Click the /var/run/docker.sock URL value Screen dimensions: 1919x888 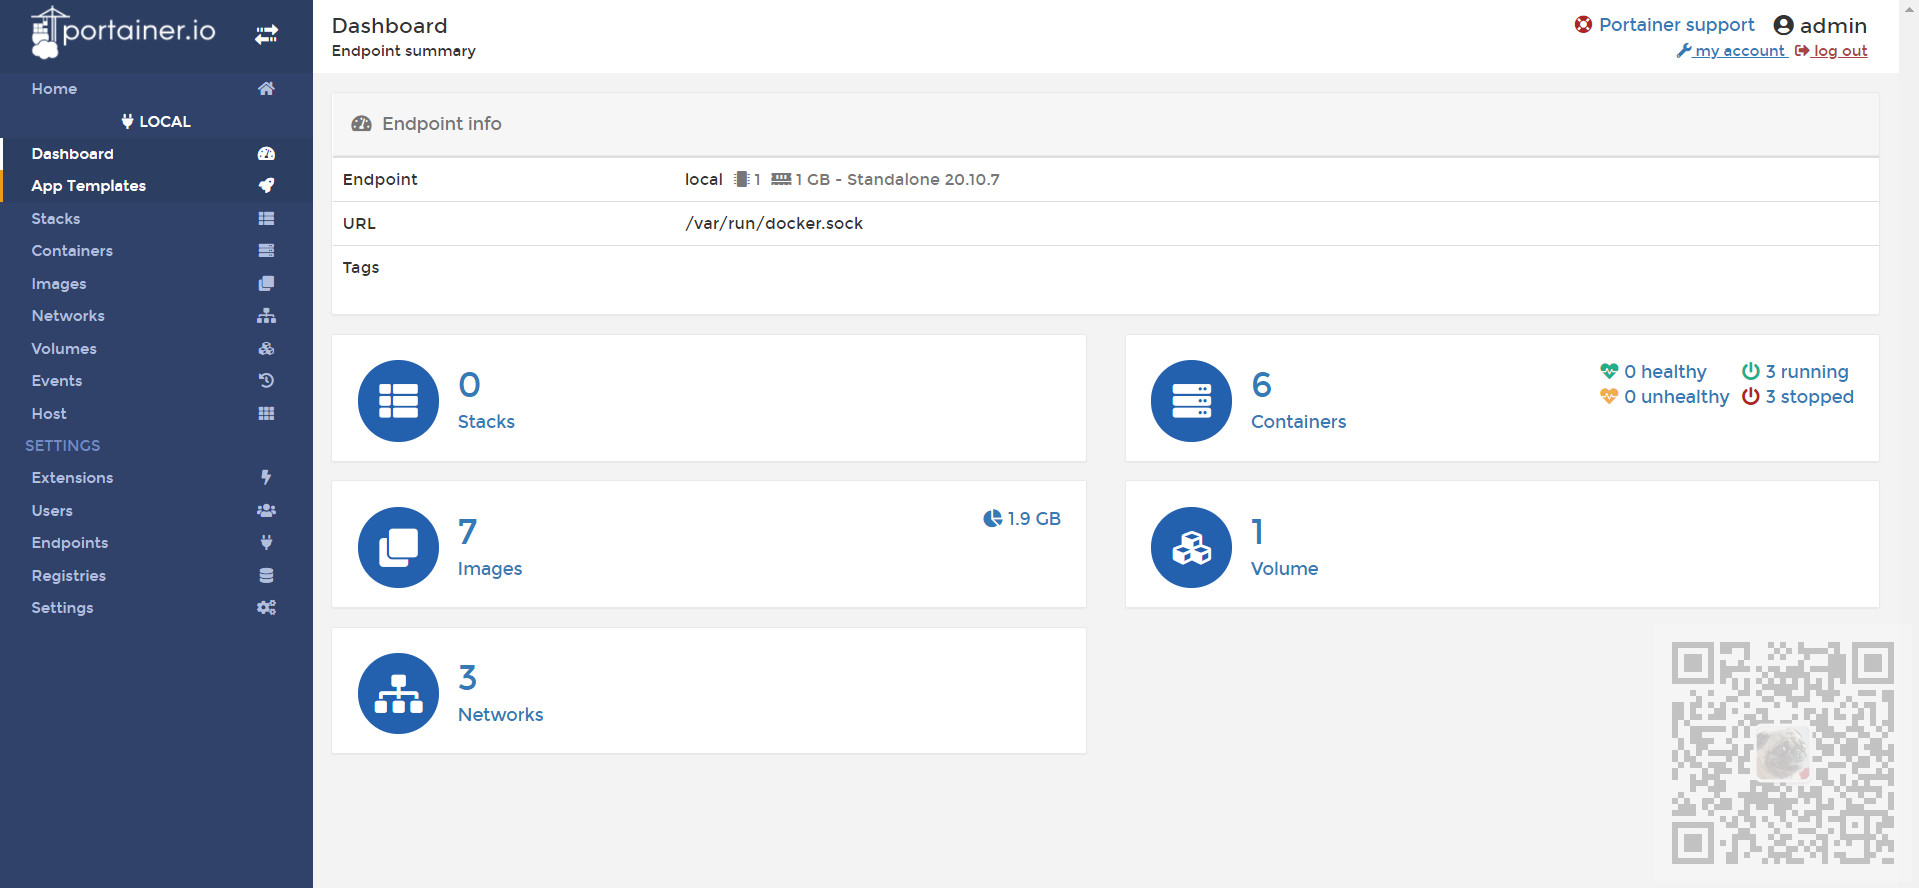click(774, 223)
